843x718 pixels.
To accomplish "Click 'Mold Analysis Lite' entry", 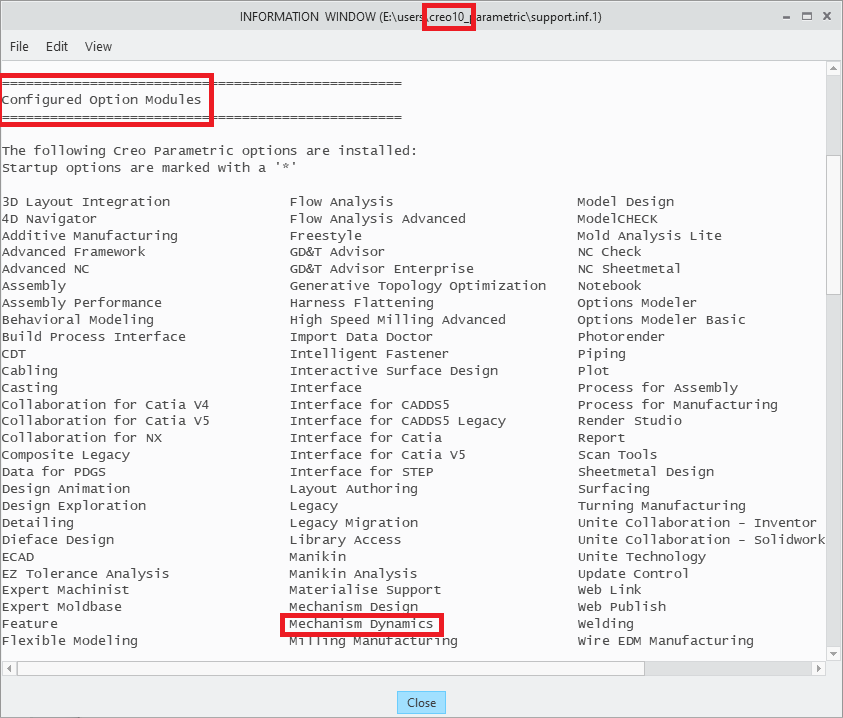I will click(649, 236).
